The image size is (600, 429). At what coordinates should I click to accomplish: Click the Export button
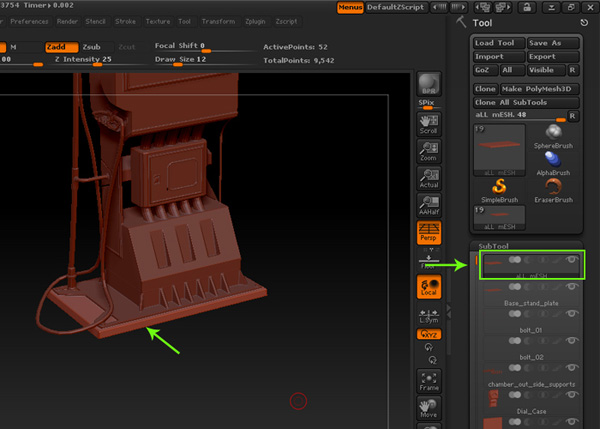[553, 57]
